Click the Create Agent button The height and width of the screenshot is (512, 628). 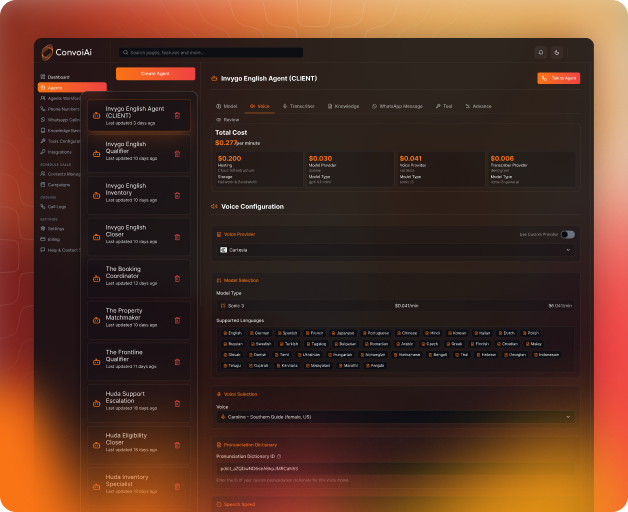[155, 74]
